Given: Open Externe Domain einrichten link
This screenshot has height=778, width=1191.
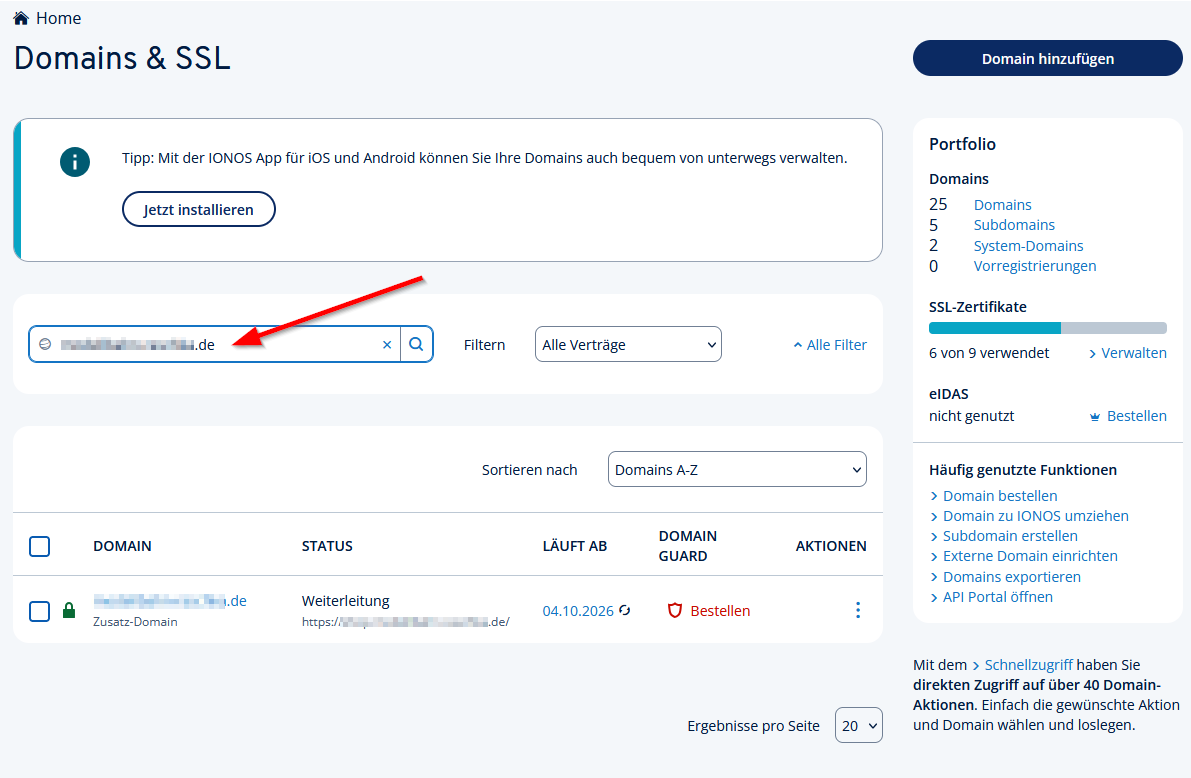Looking at the screenshot, I should tap(1030, 556).
